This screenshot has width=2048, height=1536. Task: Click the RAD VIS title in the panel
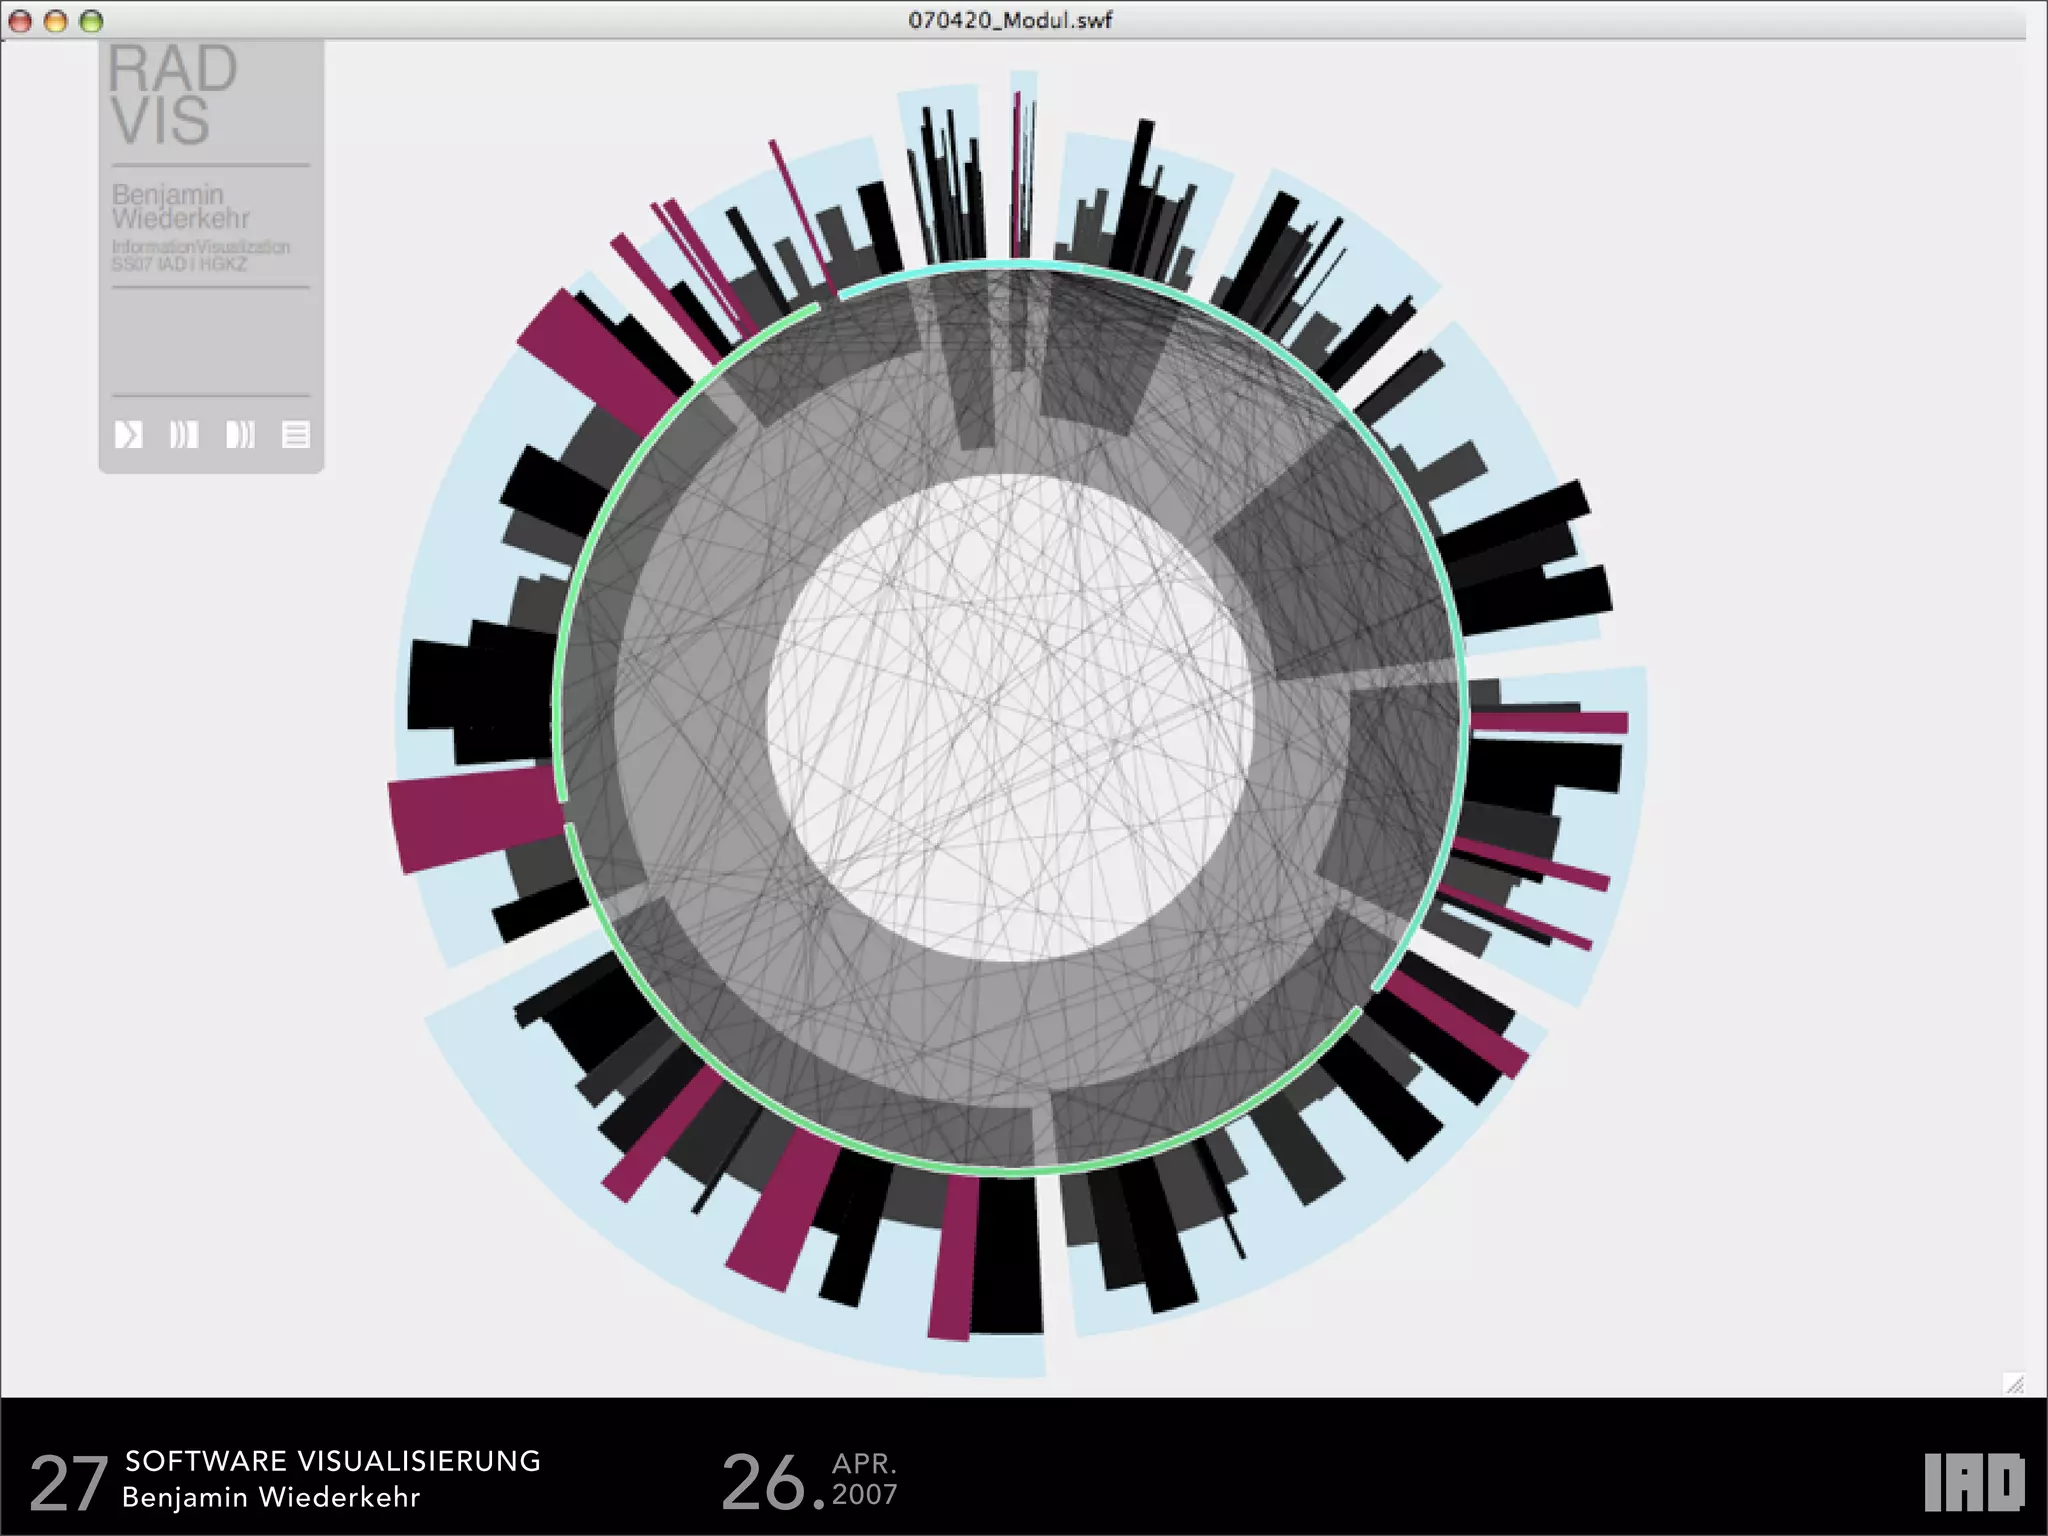[172, 95]
